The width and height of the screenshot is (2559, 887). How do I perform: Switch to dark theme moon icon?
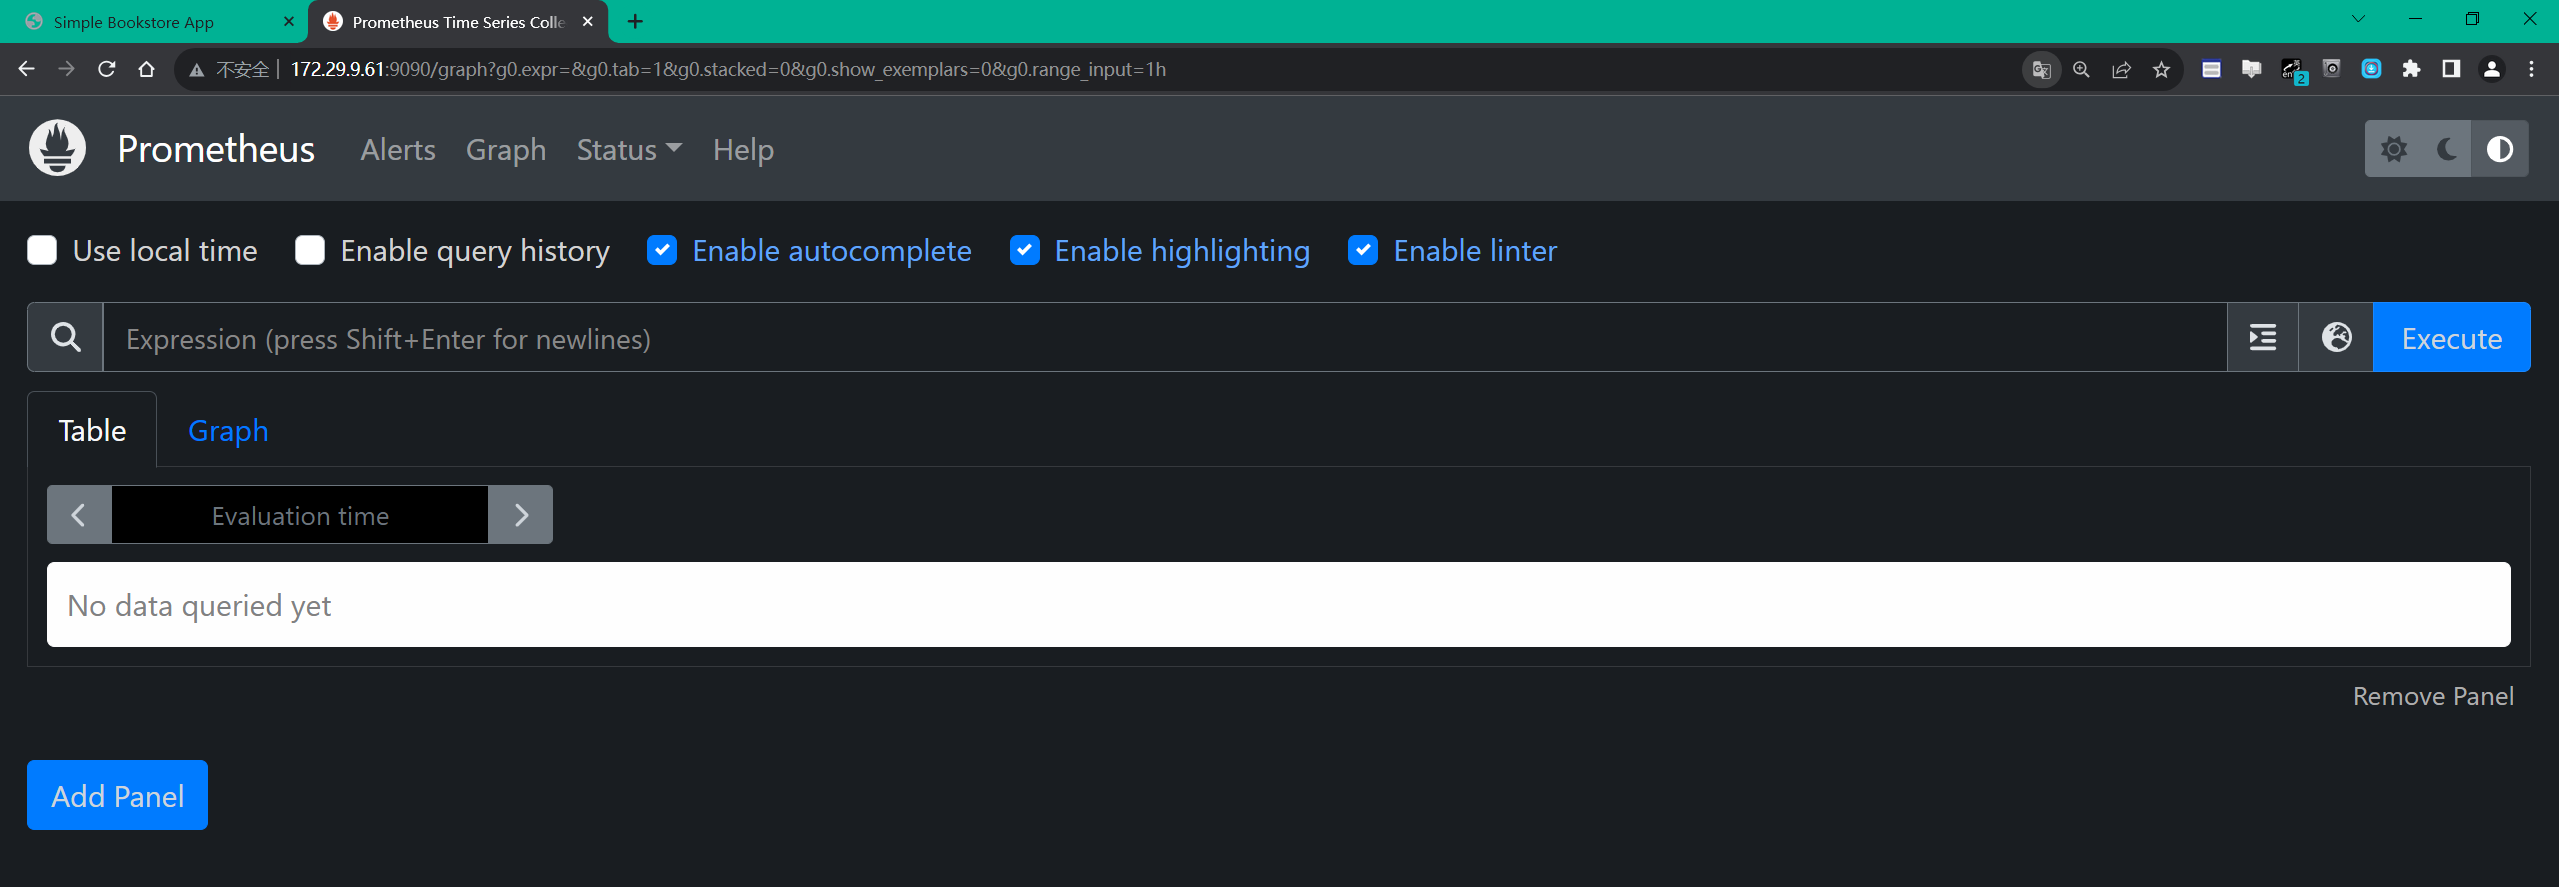(2446, 149)
